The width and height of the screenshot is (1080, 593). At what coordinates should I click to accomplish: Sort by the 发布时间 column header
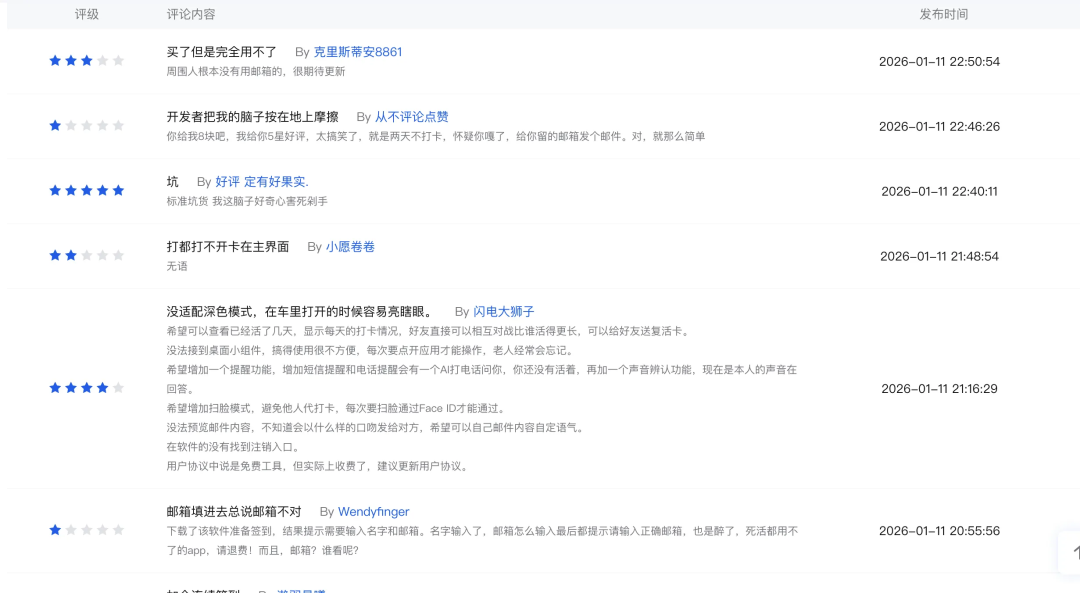(943, 14)
